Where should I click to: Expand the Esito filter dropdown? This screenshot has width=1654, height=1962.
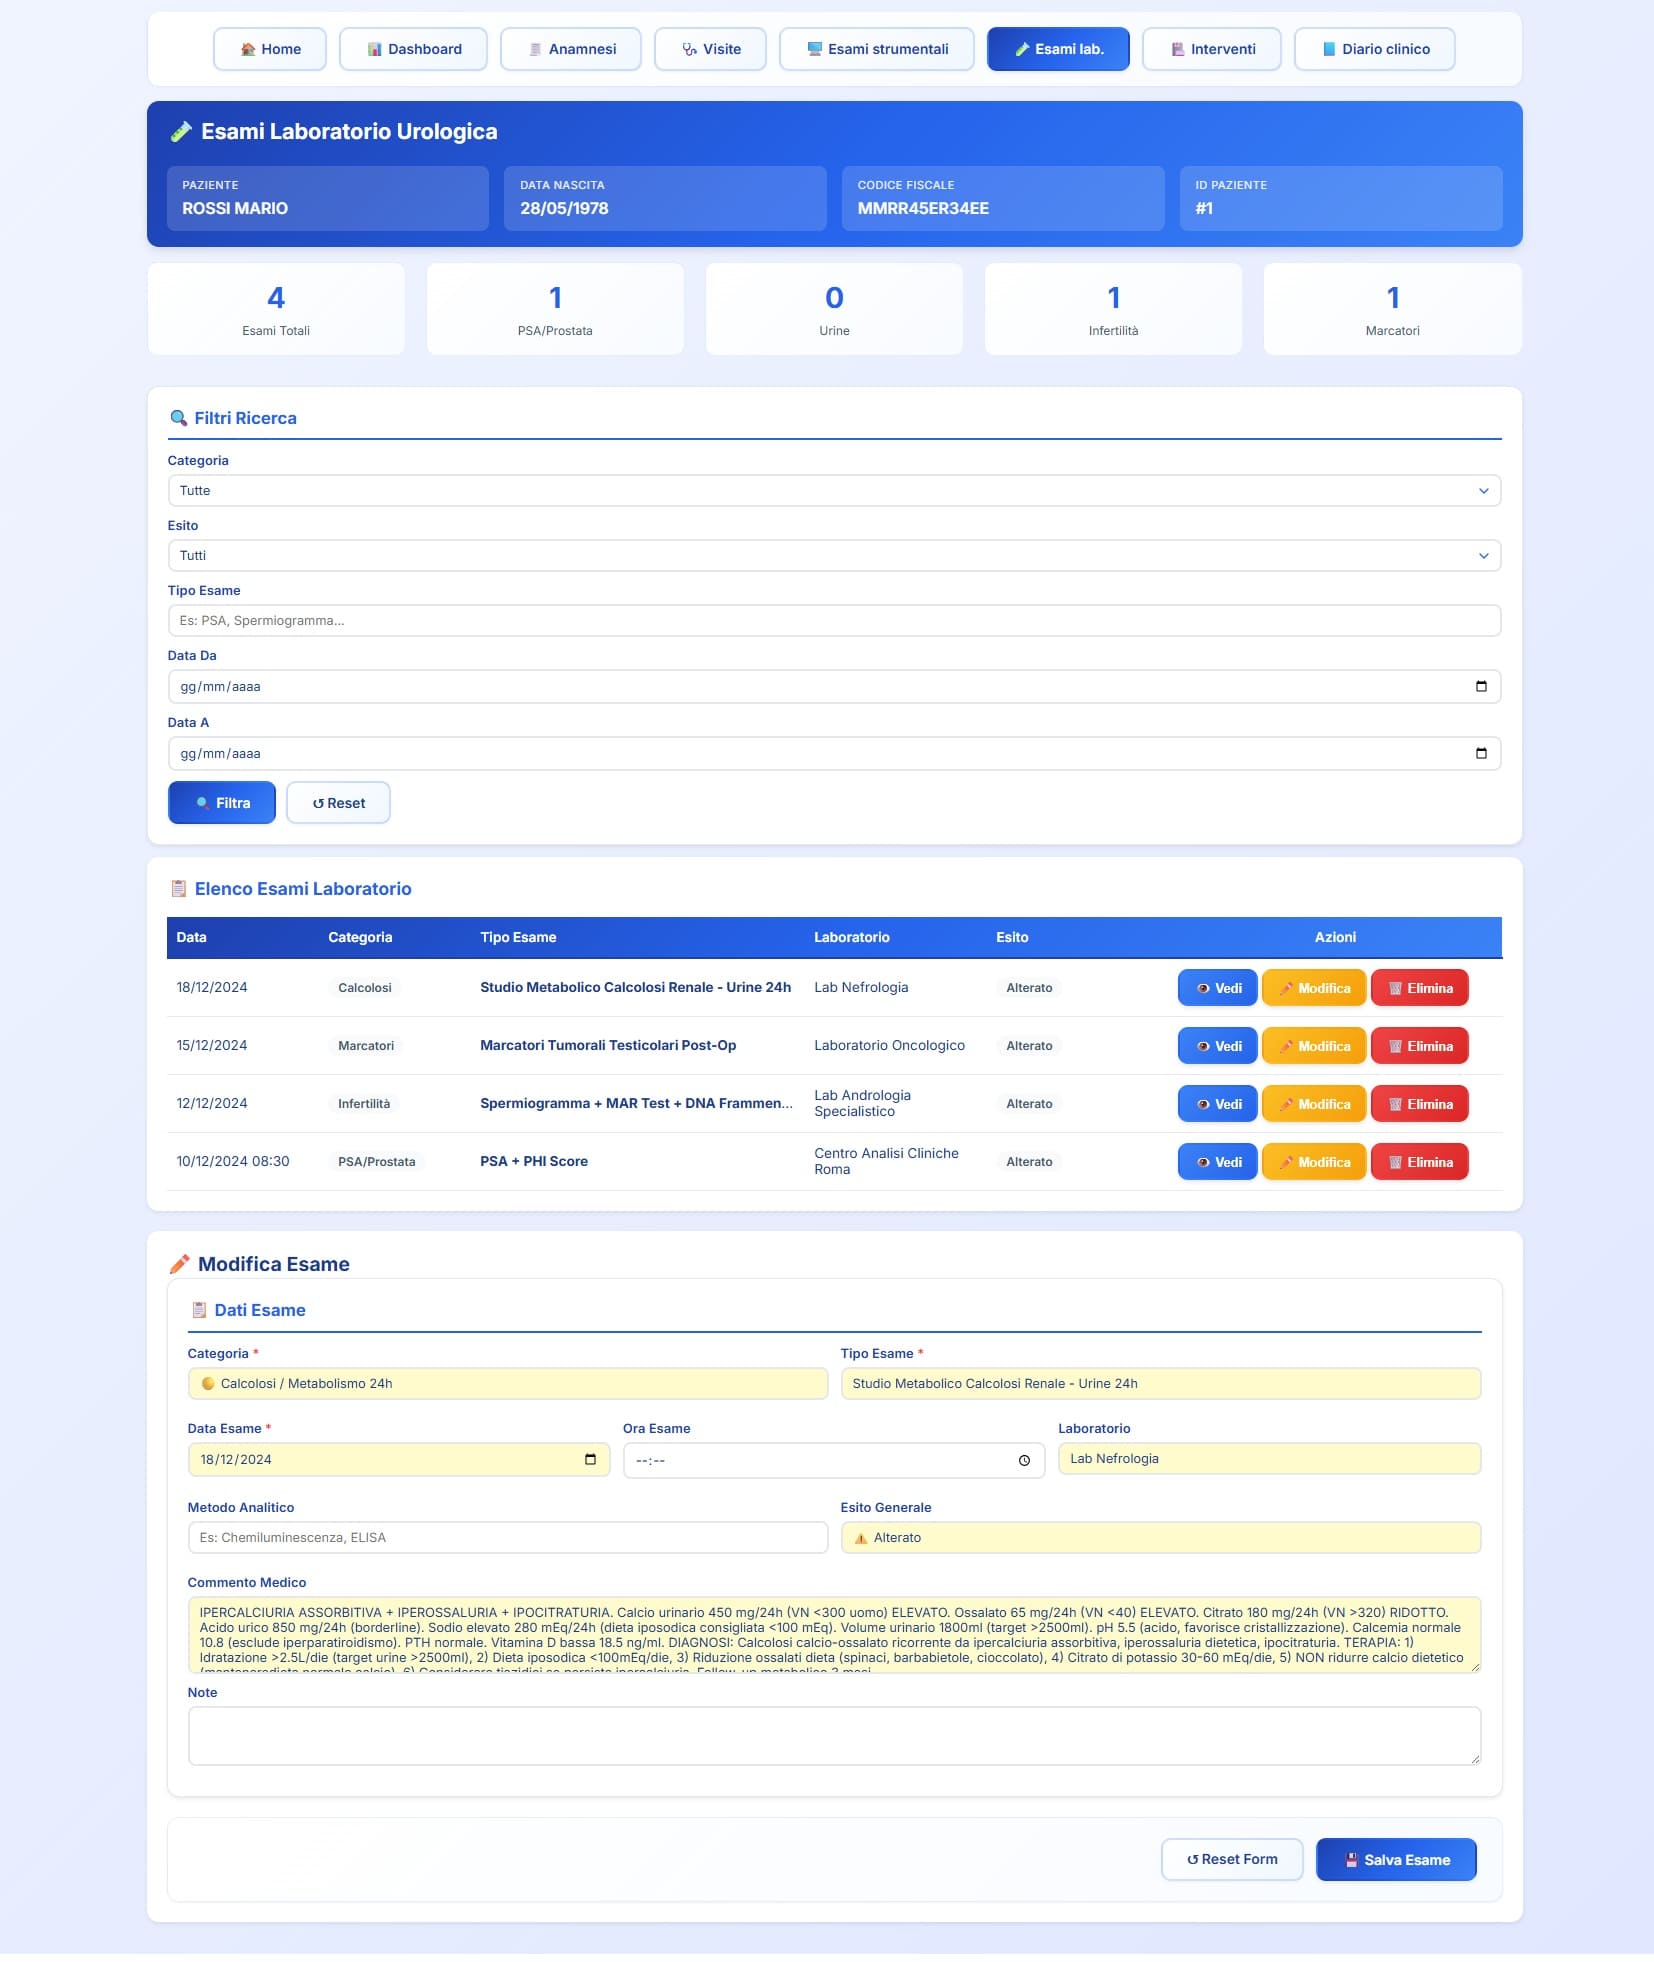(x=834, y=555)
